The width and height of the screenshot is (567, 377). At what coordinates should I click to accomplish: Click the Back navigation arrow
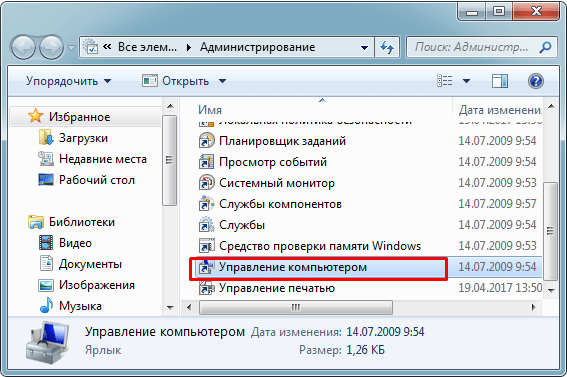coord(24,47)
